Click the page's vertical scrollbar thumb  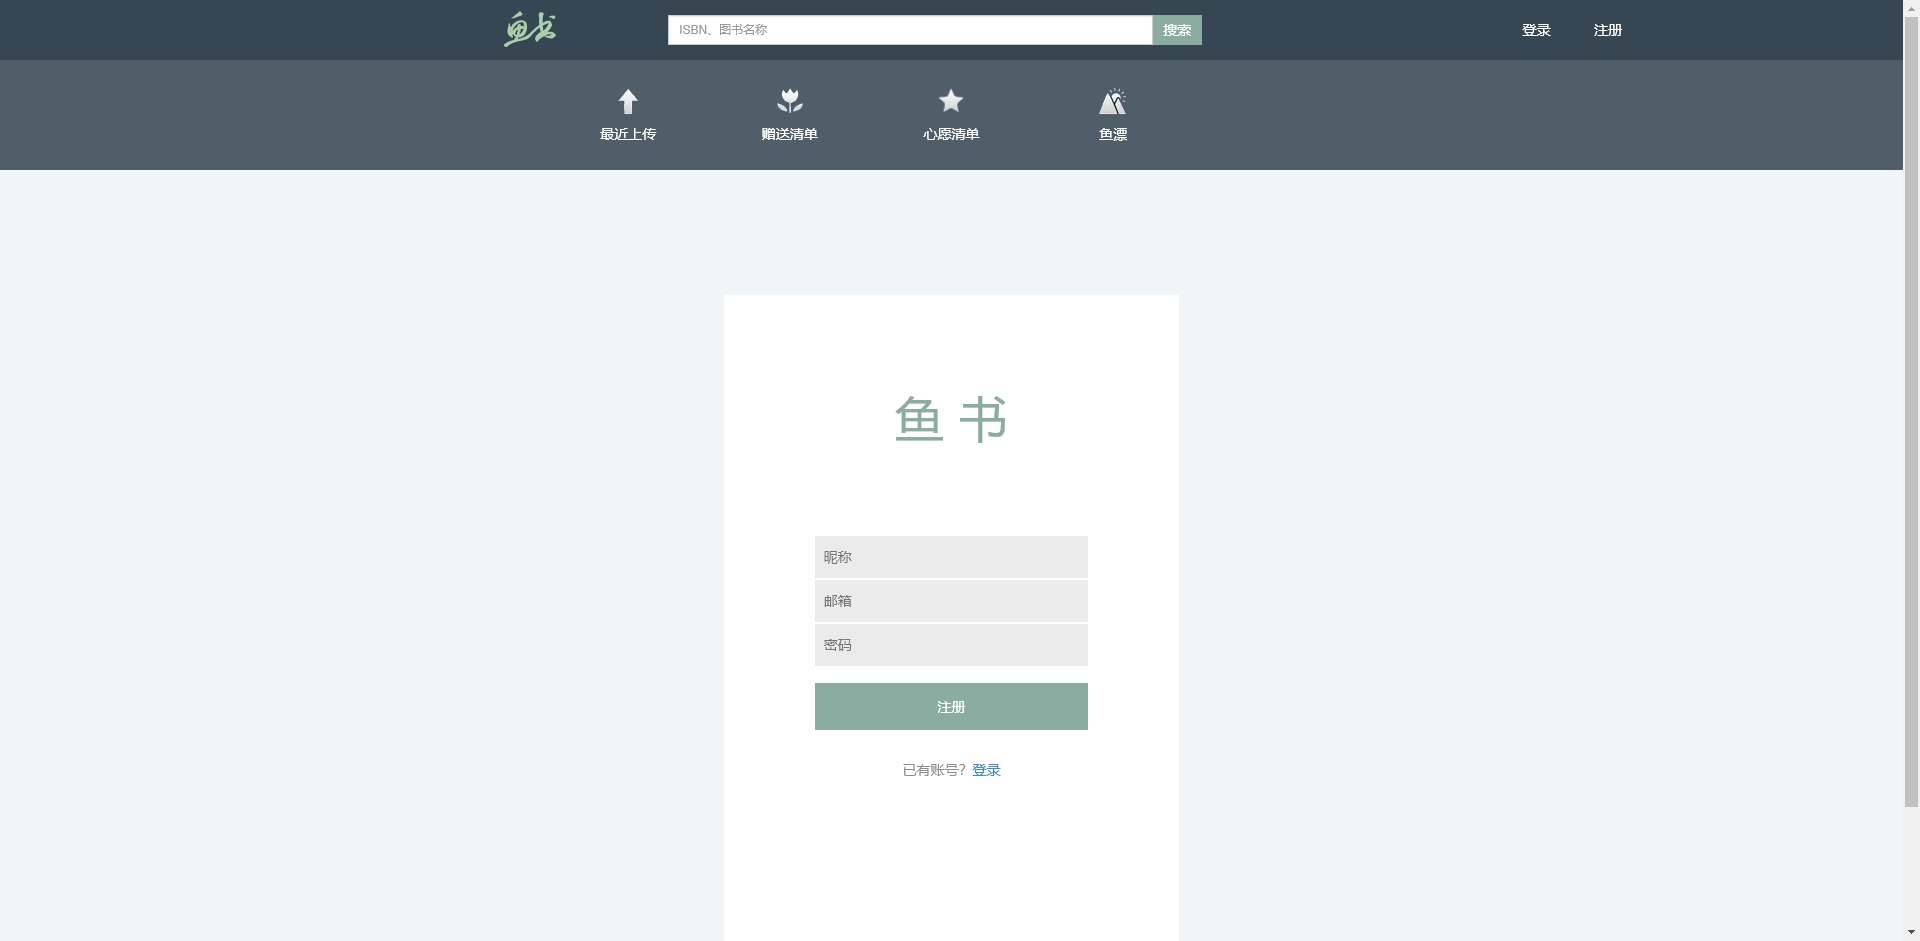(x=1911, y=410)
